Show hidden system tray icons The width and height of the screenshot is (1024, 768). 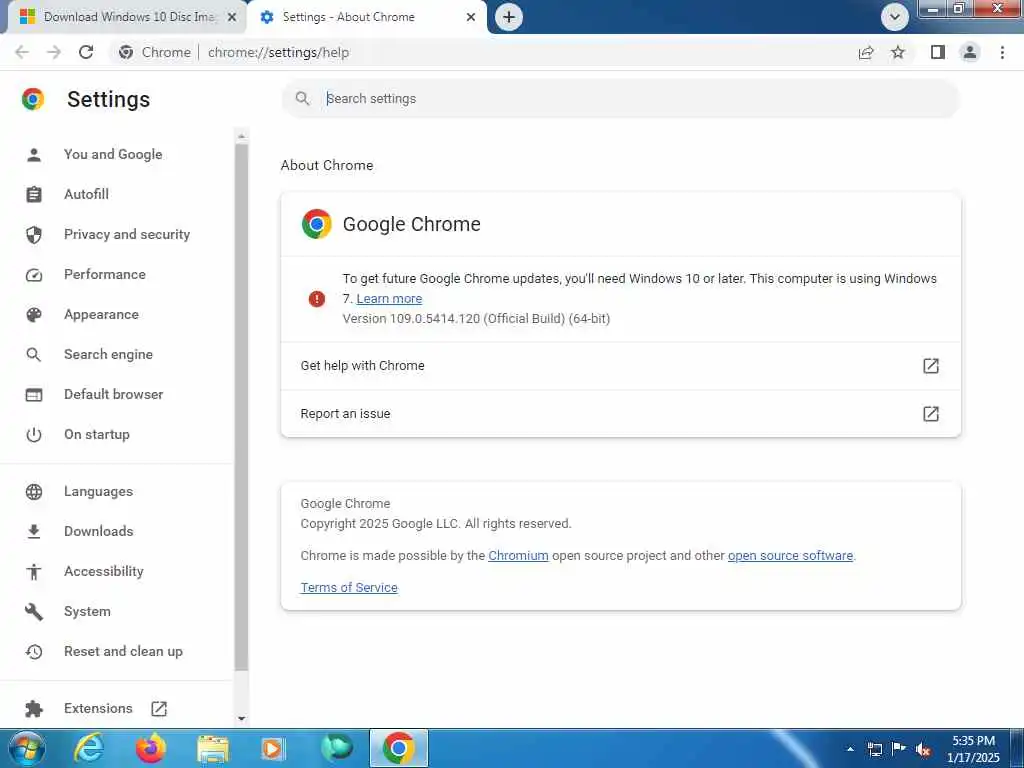pos(850,749)
